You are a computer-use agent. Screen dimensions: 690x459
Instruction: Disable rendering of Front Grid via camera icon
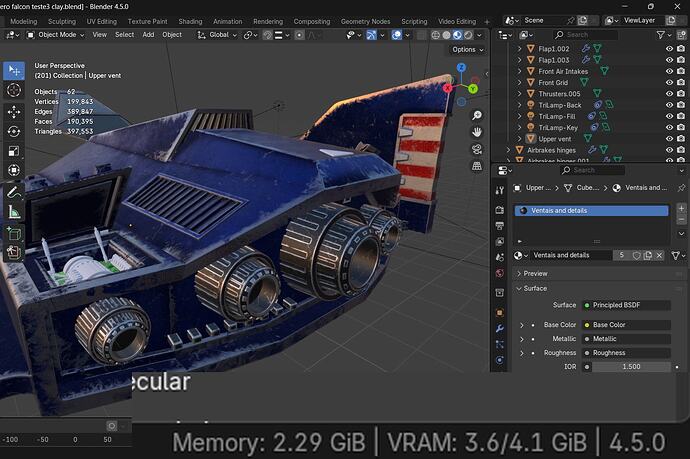point(682,82)
